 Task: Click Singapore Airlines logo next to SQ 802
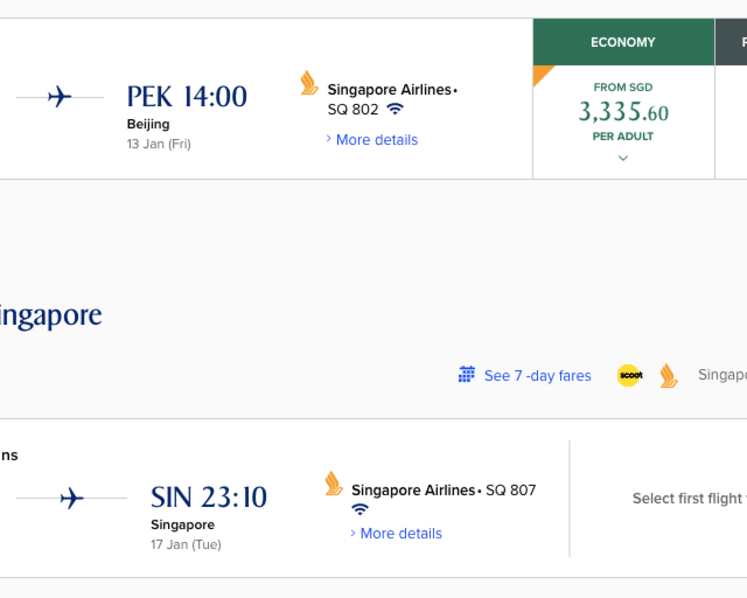point(309,83)
